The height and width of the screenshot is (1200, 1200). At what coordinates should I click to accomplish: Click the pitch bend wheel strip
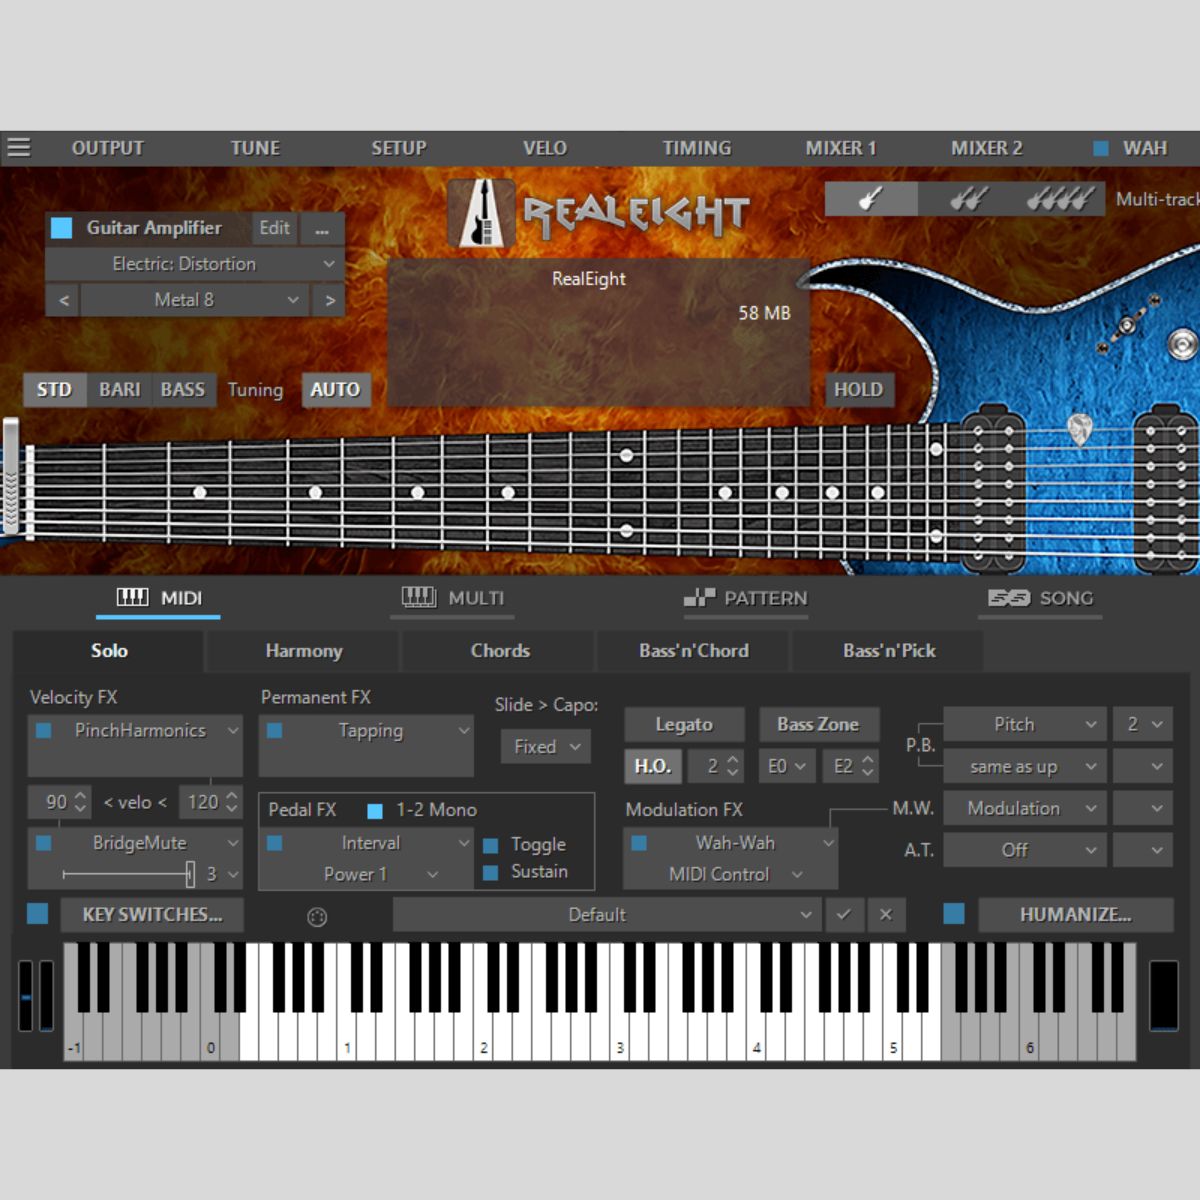[x=26, y=996]
